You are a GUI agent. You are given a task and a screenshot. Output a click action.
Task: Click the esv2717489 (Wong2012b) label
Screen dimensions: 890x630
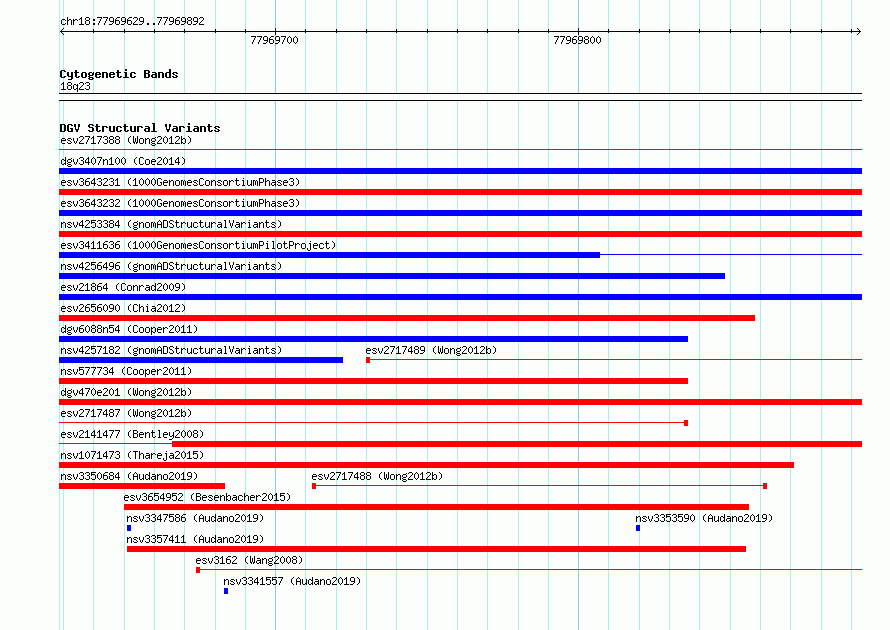(x=431, y=350)
